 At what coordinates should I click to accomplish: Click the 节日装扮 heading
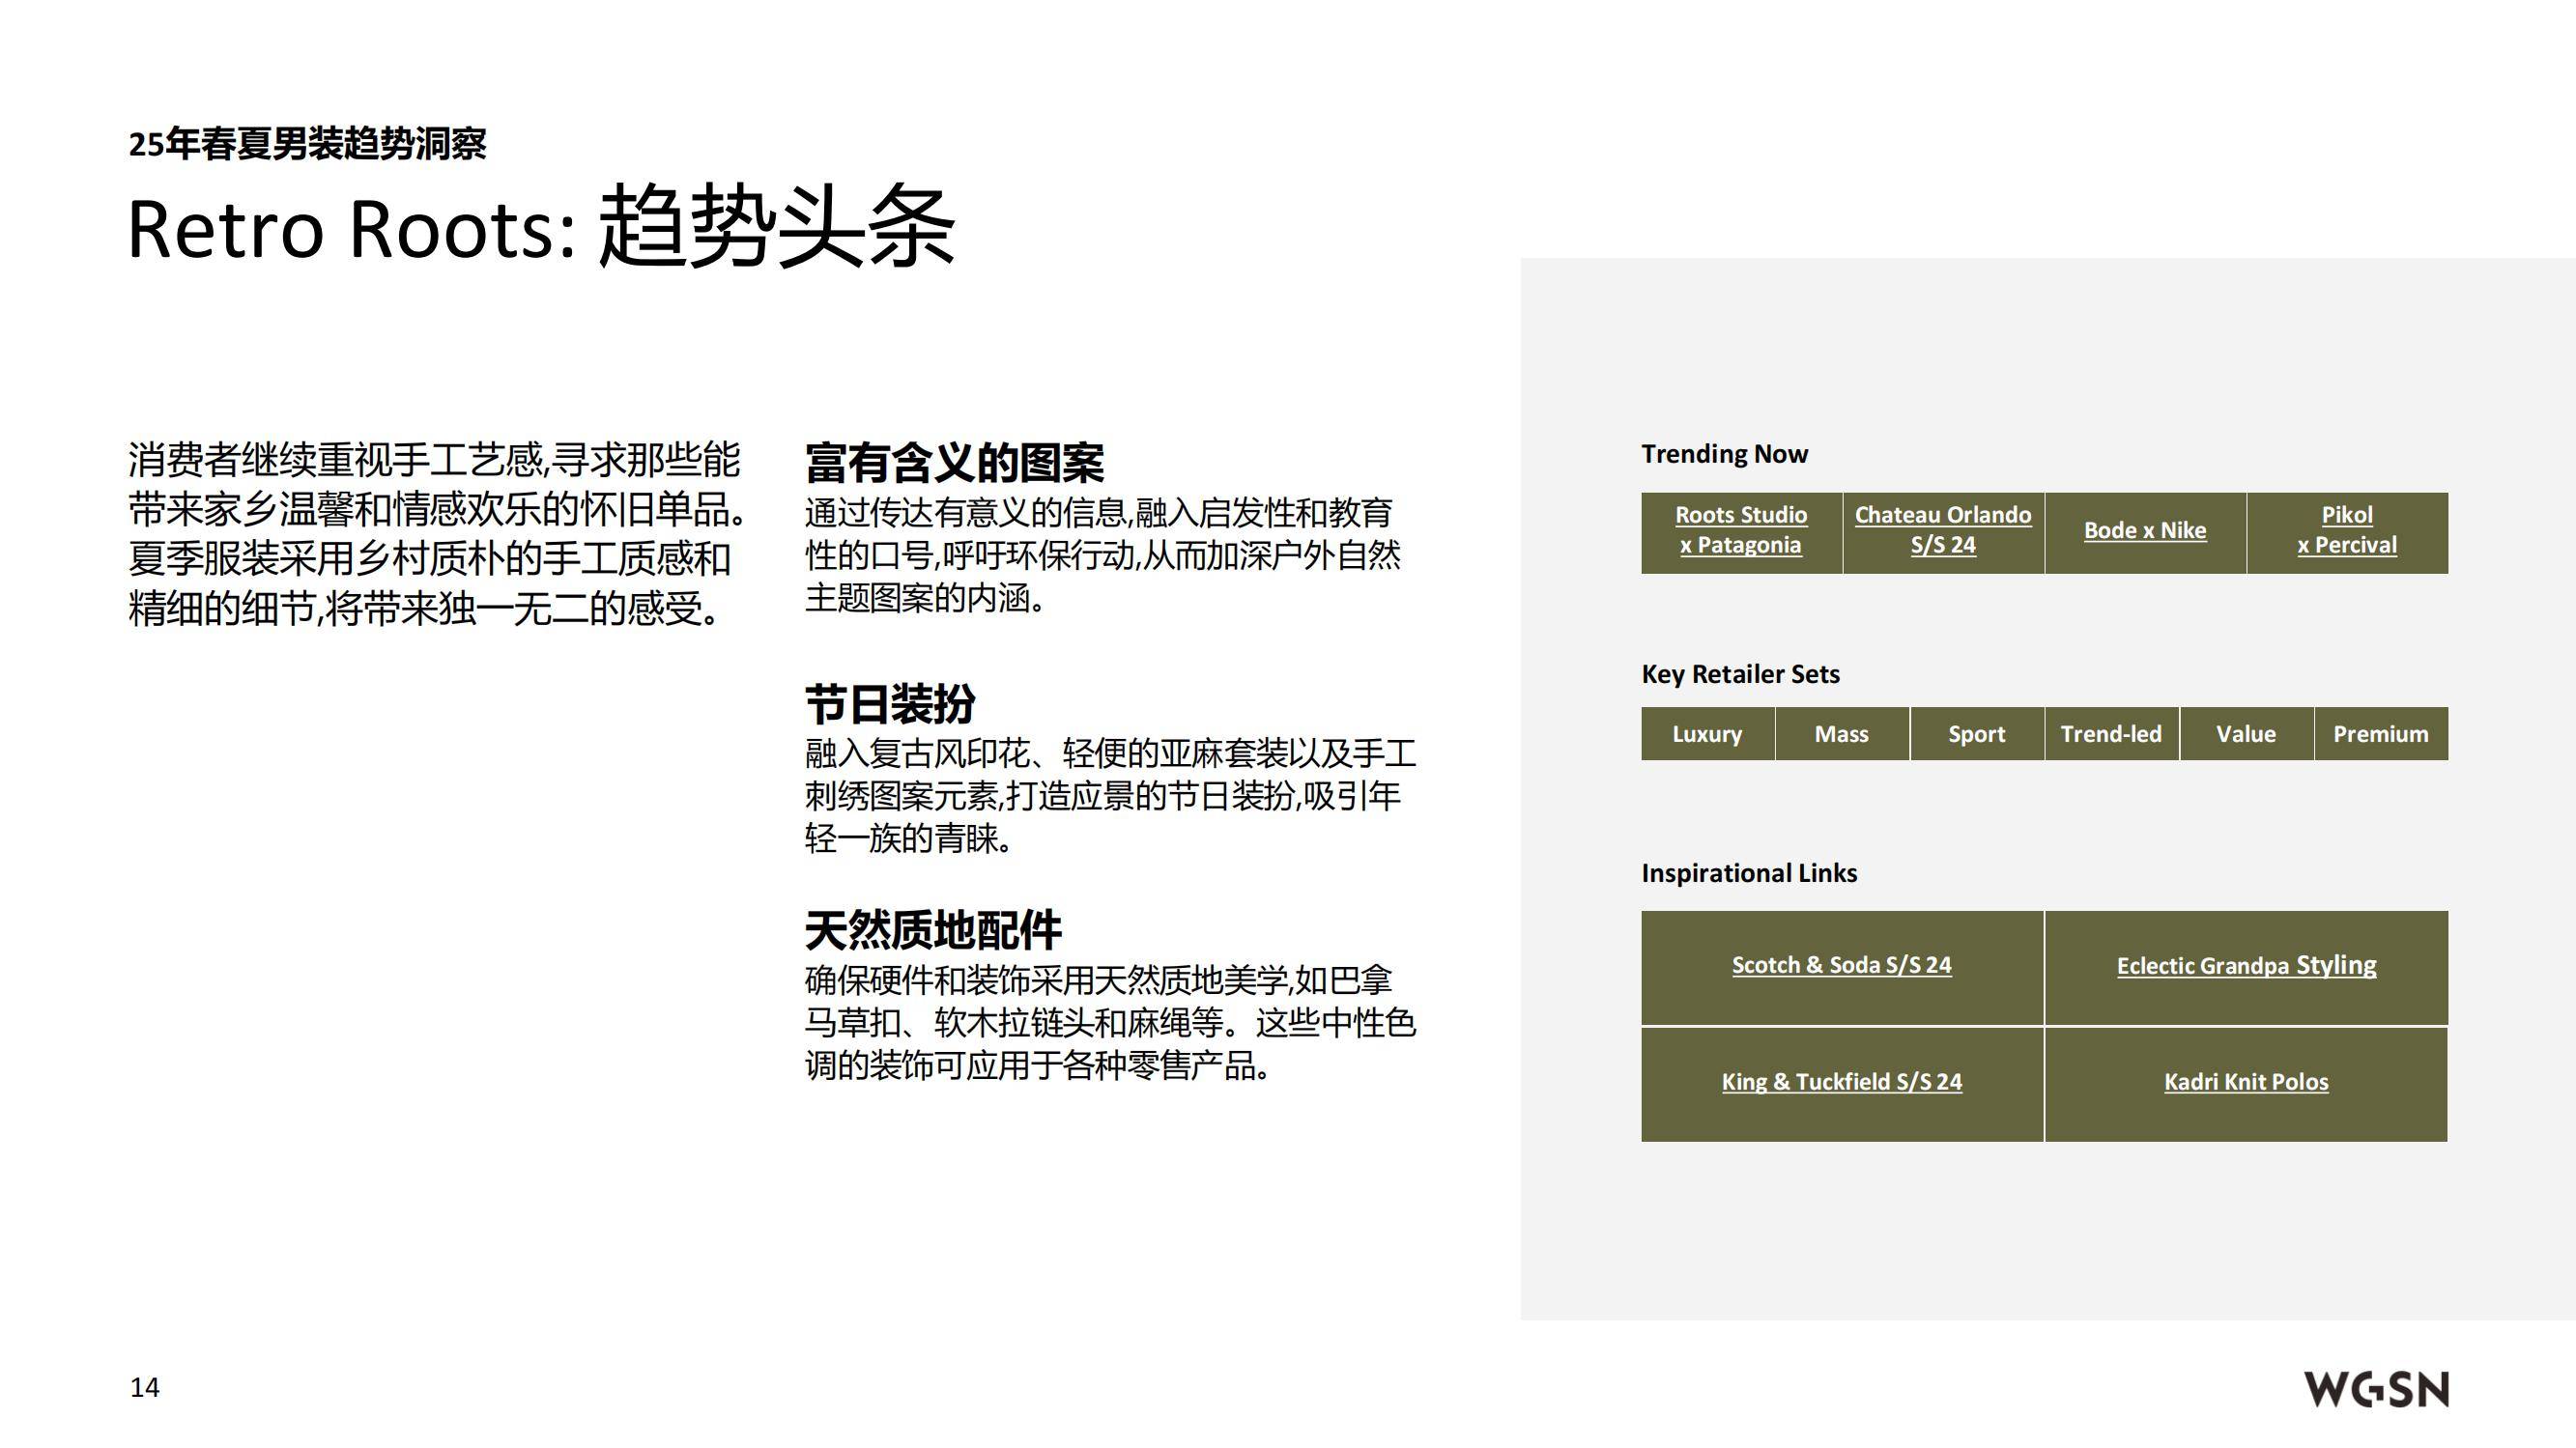[890, 704]
